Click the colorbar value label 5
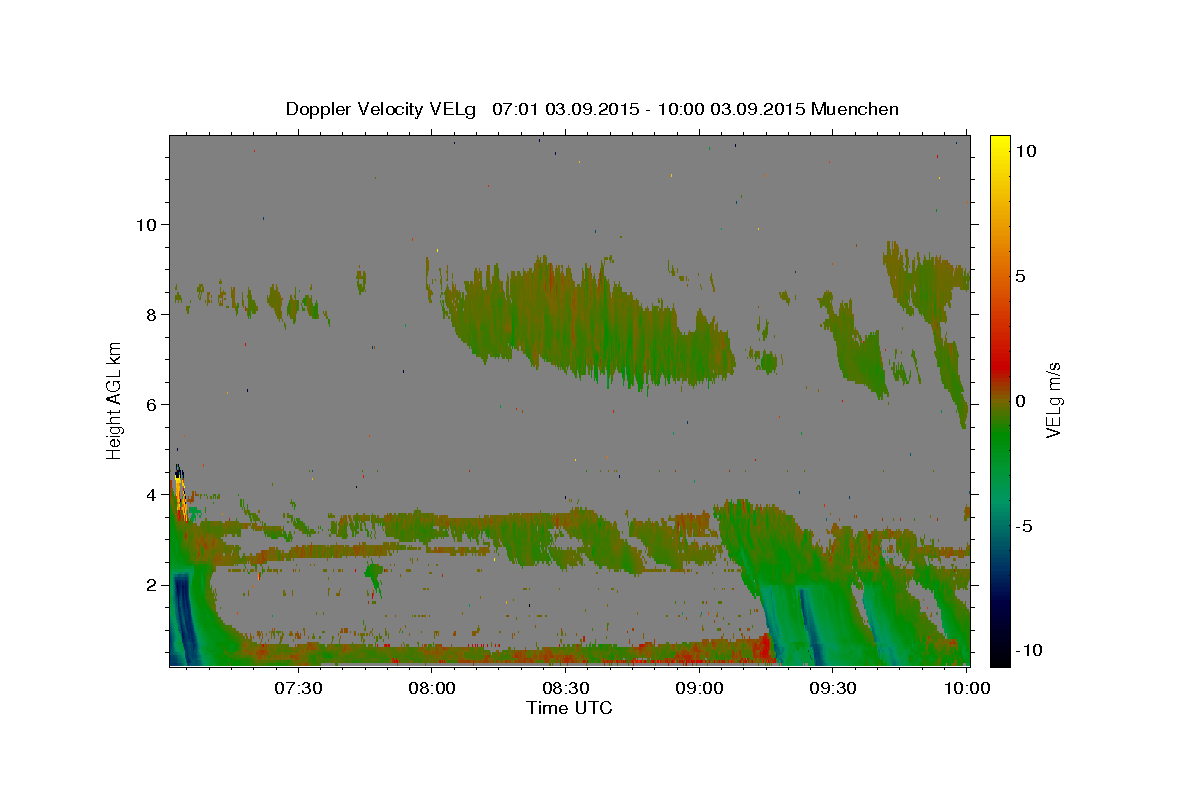 [x=1021, y=276]
